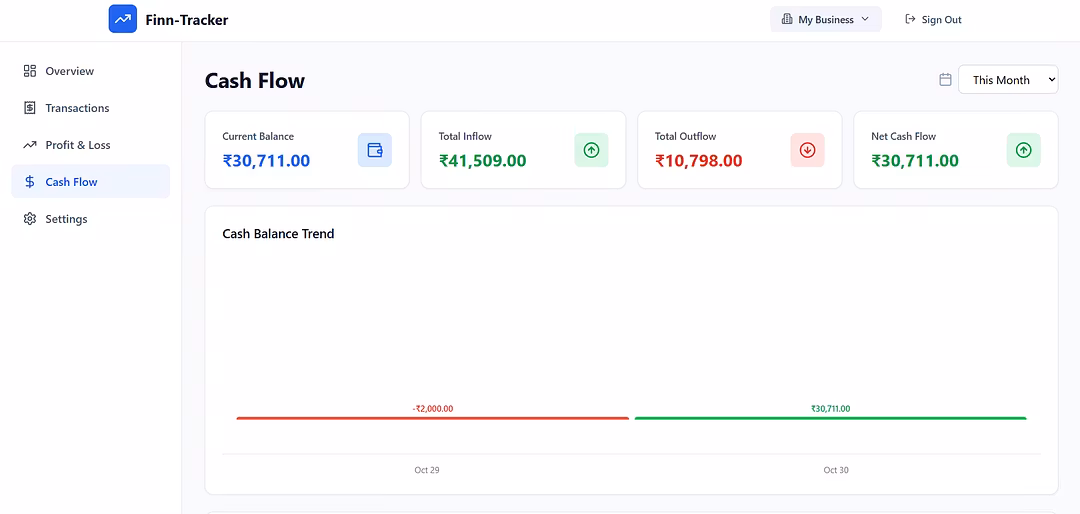Click the Finn-Tracker brand name
Screen dimensions: 1080x514
tap(187, 19)
